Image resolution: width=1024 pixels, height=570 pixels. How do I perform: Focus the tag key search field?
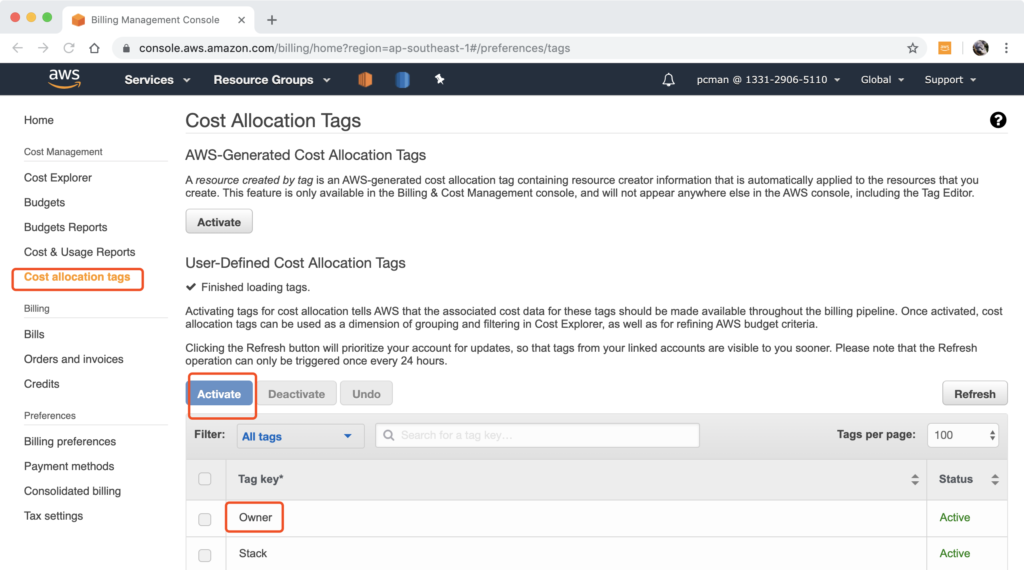[537, 435]
